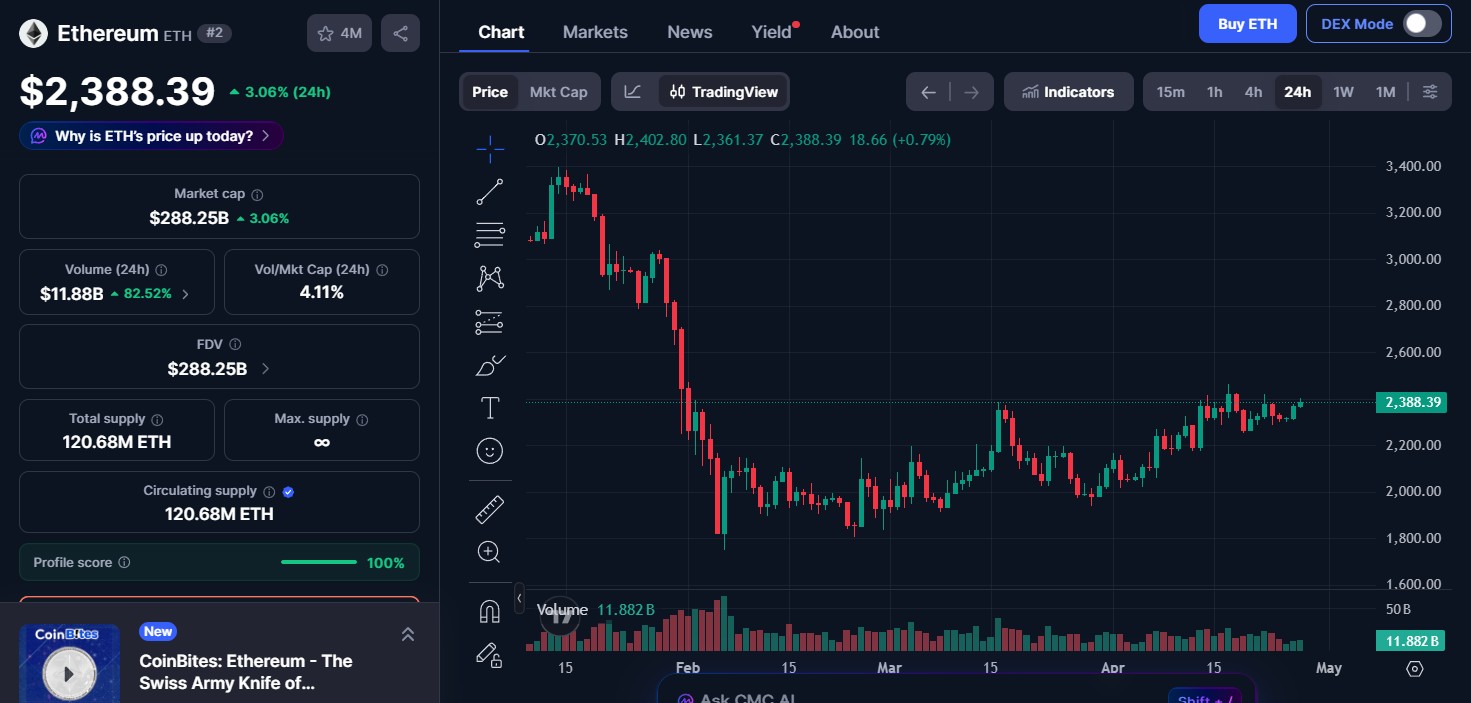Enable the Magnet snapping mode
The height and width of the screenshot is (703, 1471).
[x=489, y=610]
